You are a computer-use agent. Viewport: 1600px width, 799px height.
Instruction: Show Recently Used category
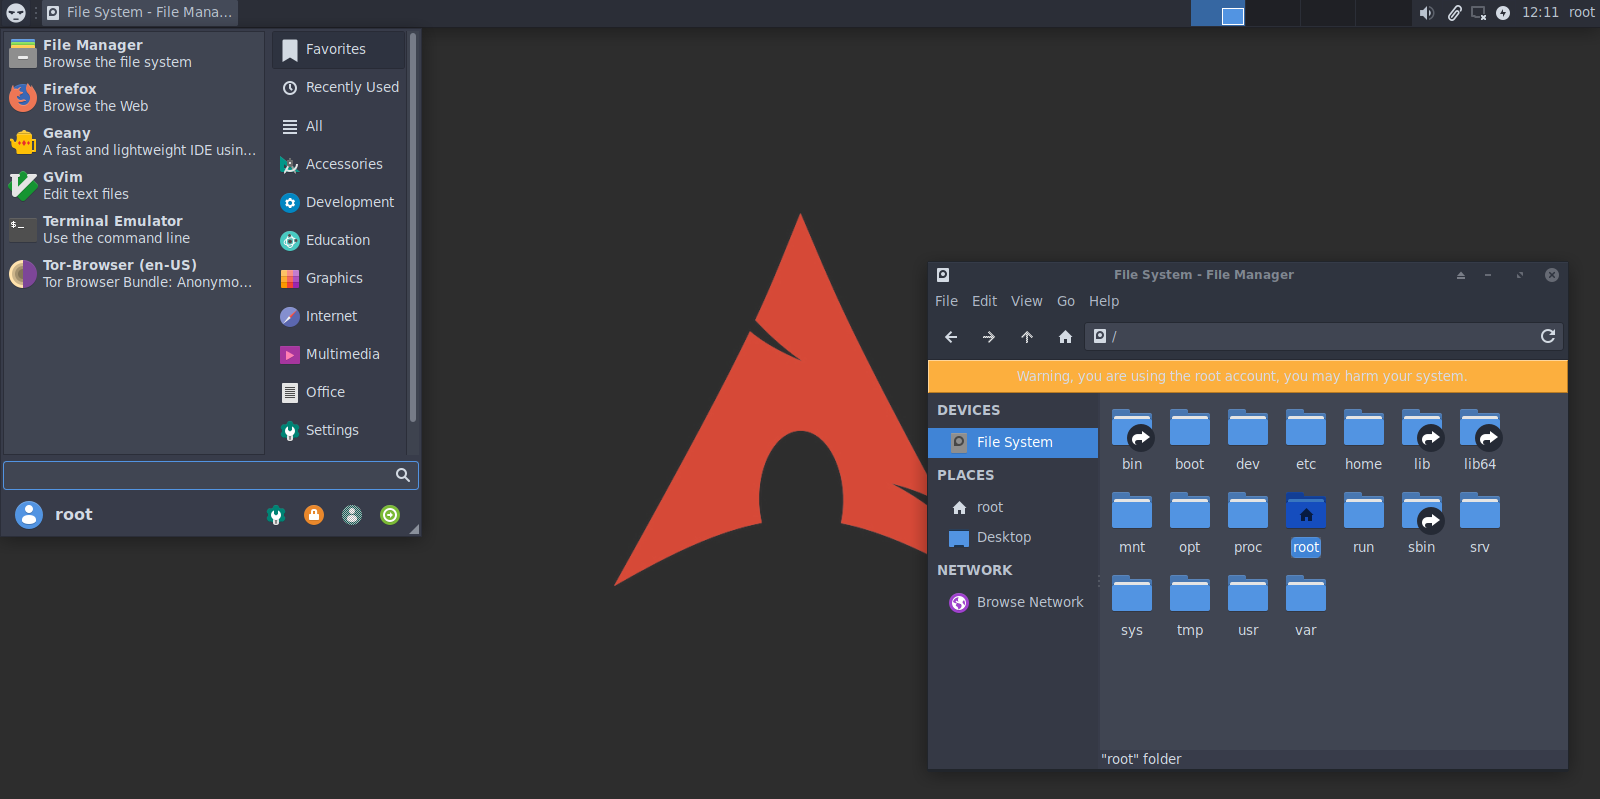339,87
